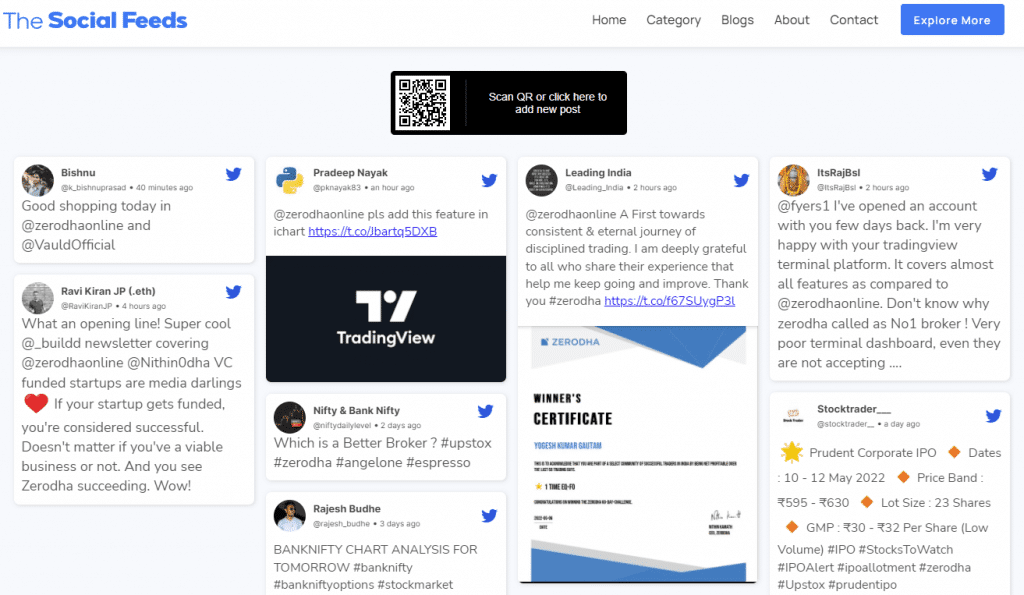Navigate to the Contact page
The image size is (1024, 595).
[853, 19]
